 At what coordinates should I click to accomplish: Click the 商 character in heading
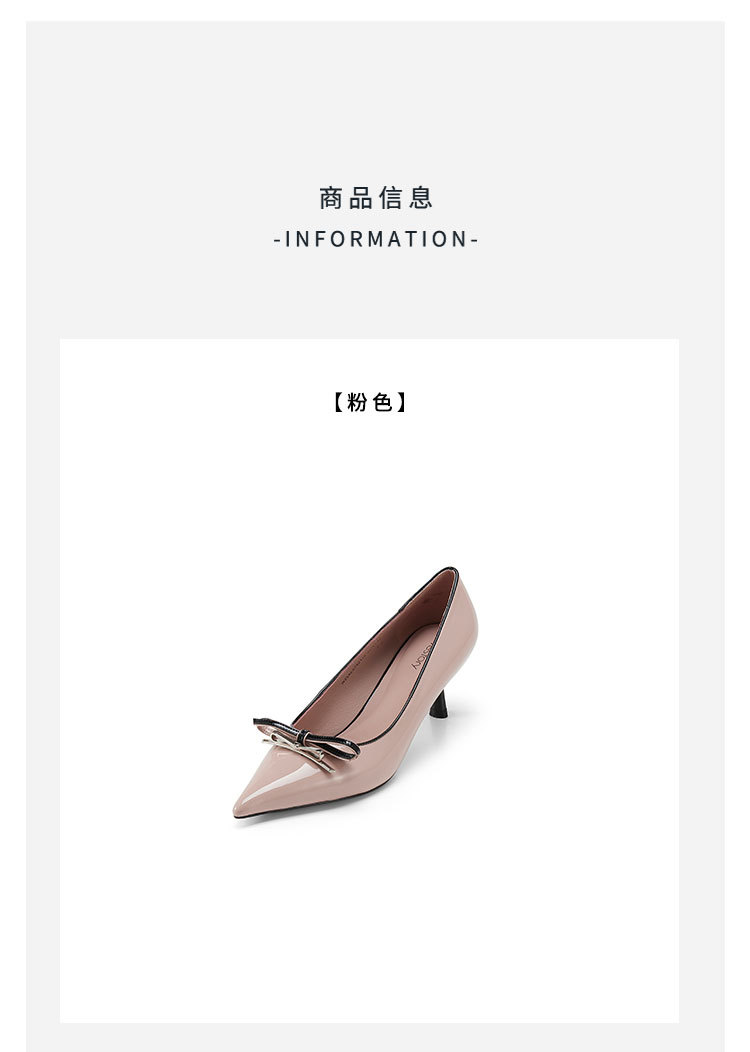tap(331, 198)
